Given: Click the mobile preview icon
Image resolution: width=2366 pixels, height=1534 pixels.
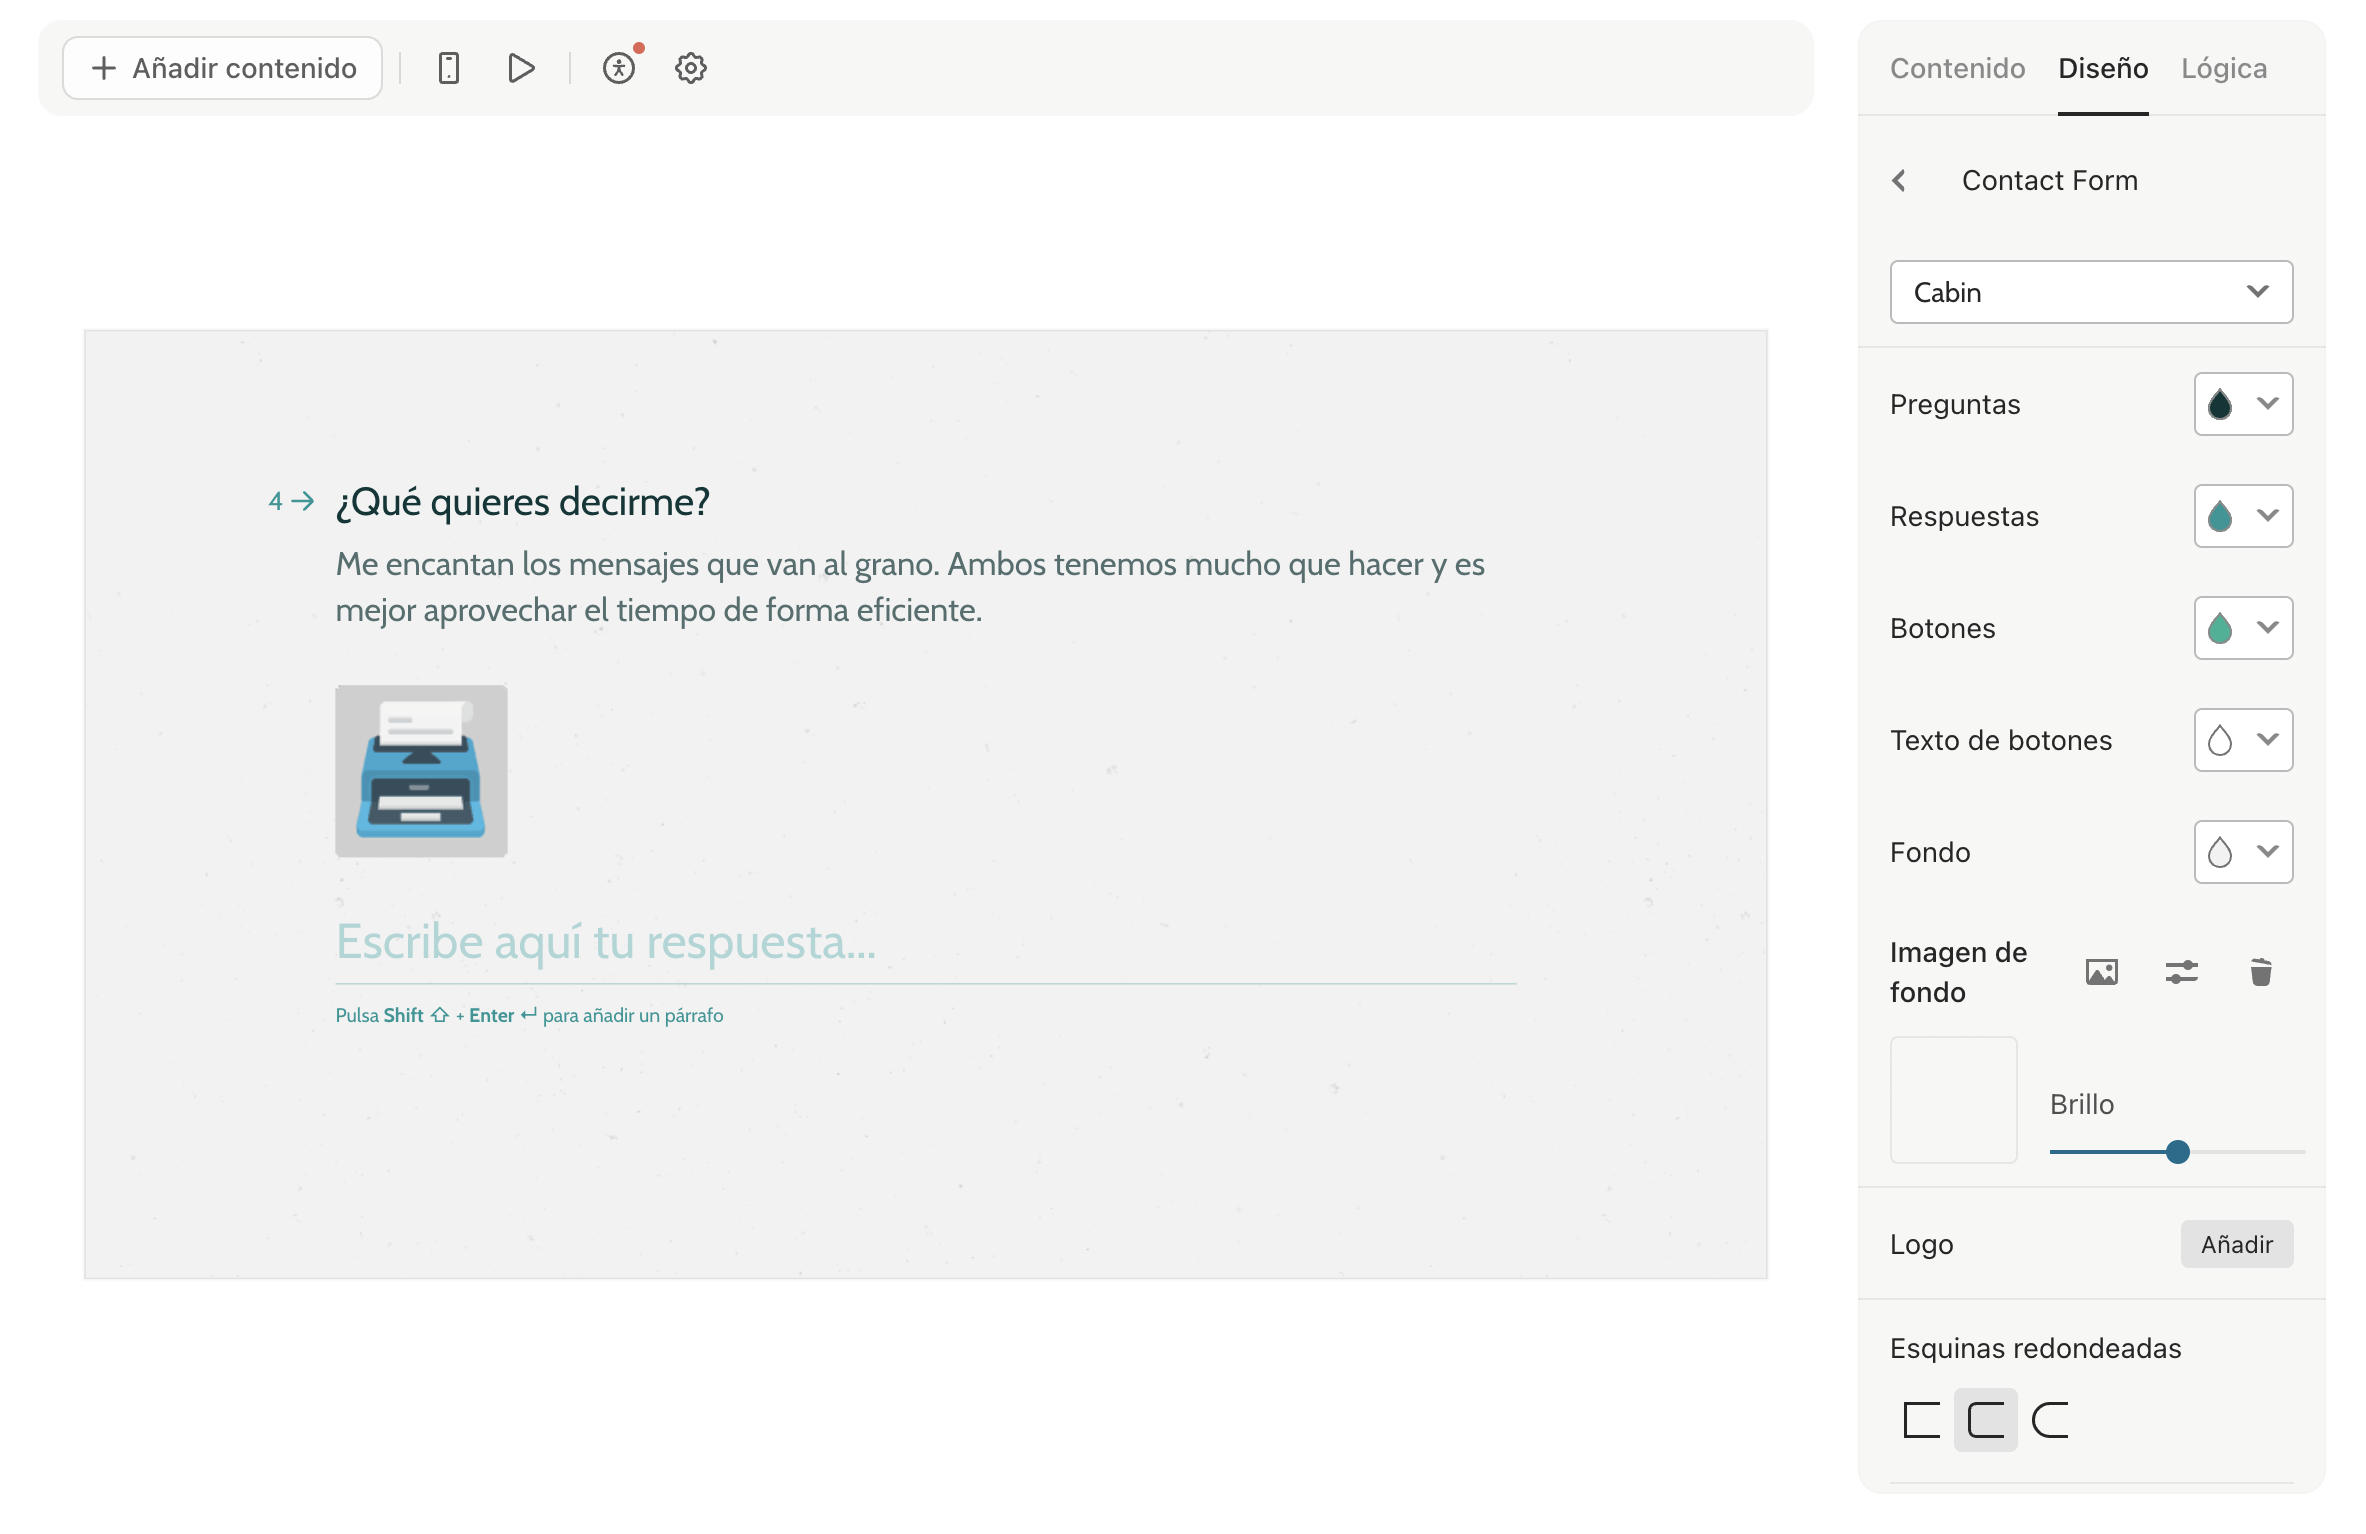Looking at the screenshot, I should click(x=447, y=67).
